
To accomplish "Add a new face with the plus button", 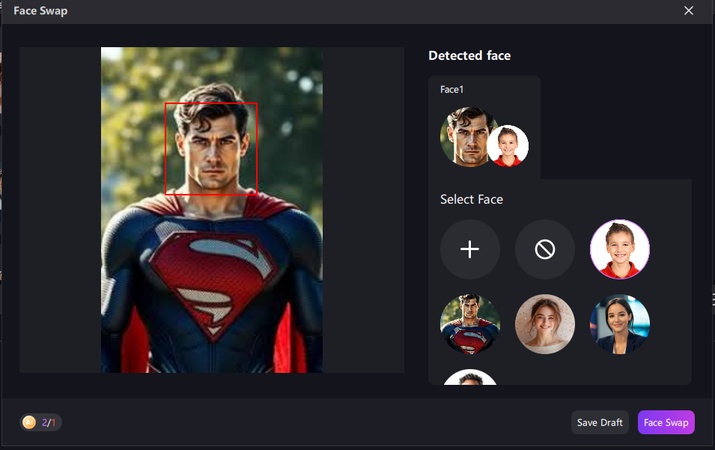I will point(470,249).
